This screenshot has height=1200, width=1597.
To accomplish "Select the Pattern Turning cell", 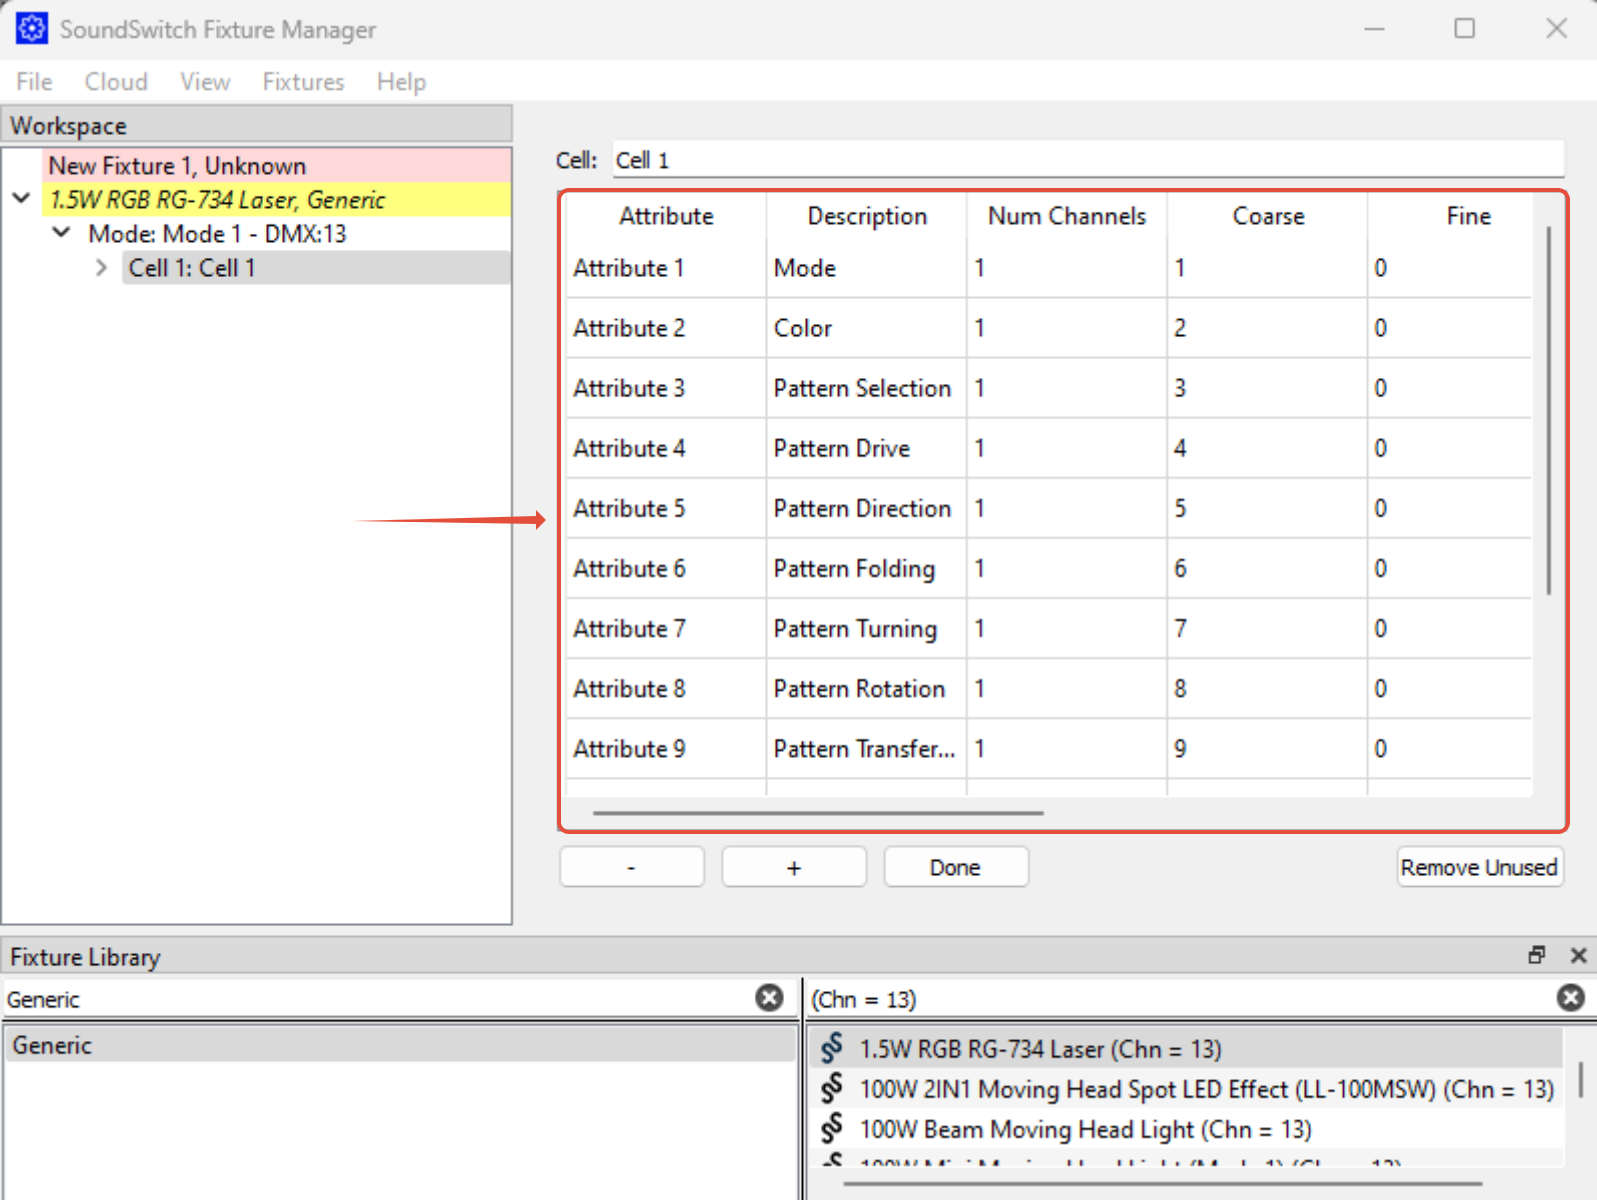I will [x=866, y=628].
